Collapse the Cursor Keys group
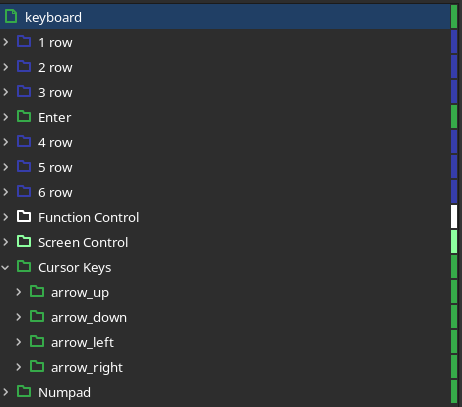The image size is (462, 407). pos(5,267)
